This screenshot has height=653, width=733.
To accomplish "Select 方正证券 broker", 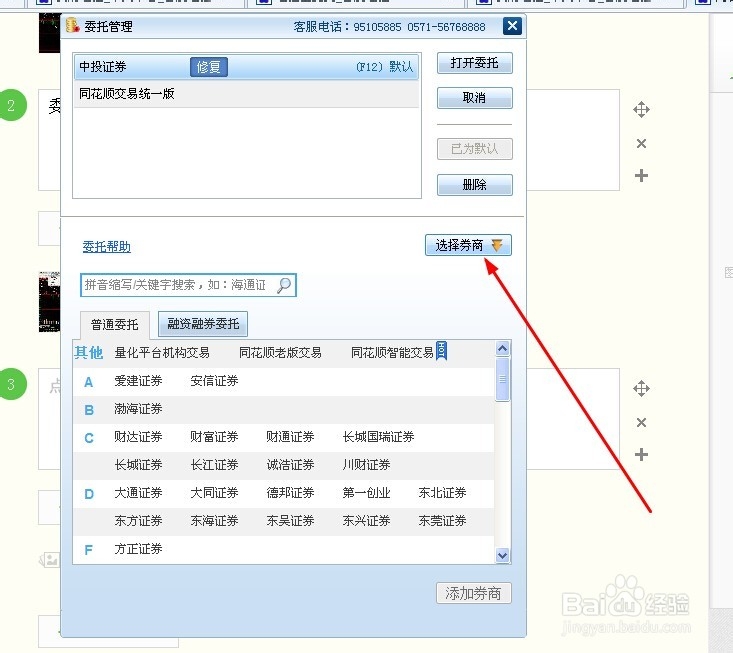I will [x=138, y=549].
